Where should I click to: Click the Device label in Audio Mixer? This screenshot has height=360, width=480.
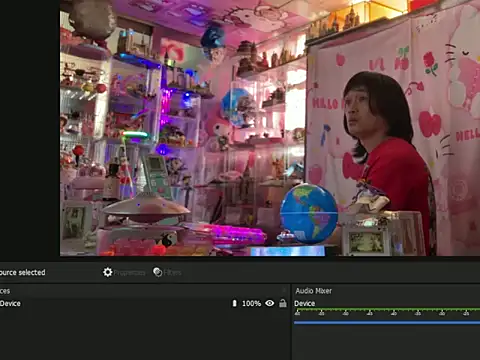tap(304, 303)
